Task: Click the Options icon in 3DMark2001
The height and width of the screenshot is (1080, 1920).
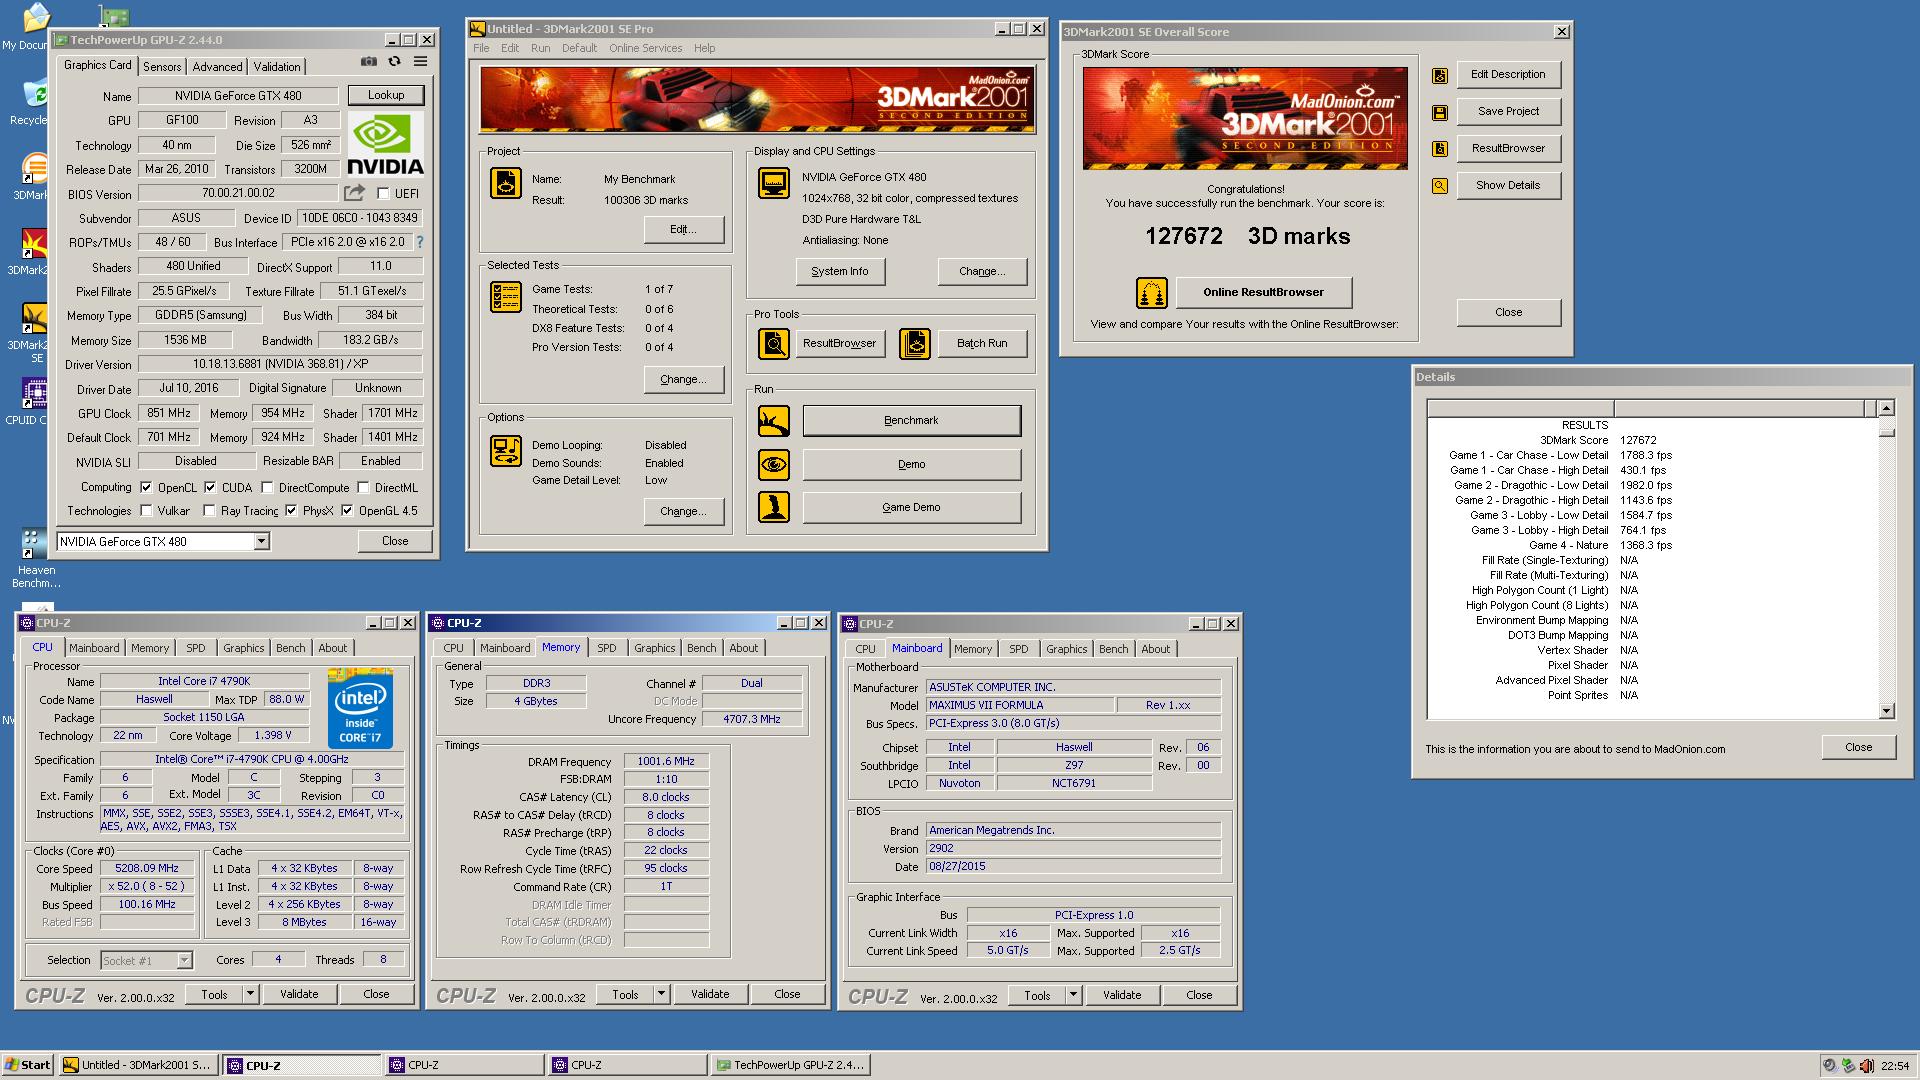Action: 506,451
